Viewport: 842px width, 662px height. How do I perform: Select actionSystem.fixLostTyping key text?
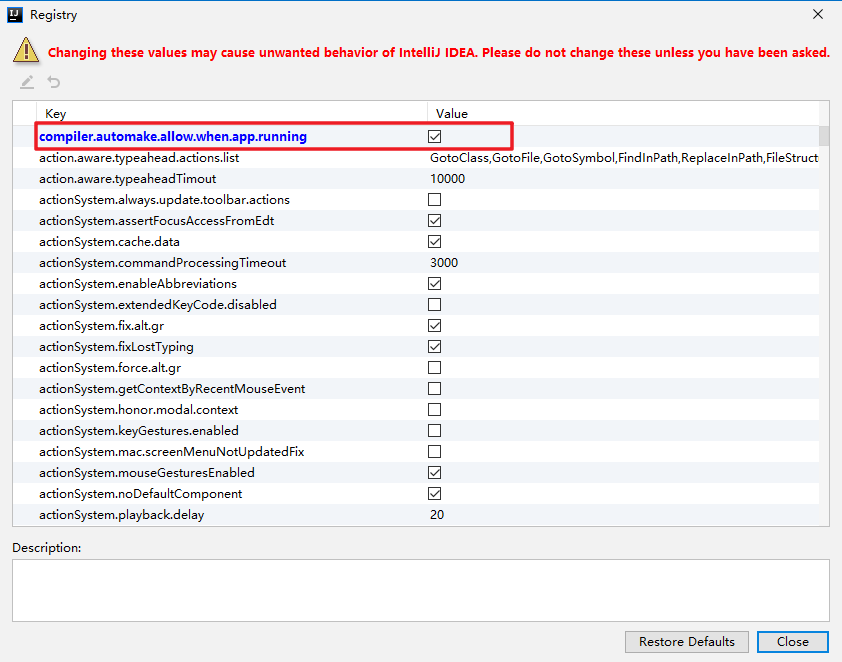[x=116, y=346]
